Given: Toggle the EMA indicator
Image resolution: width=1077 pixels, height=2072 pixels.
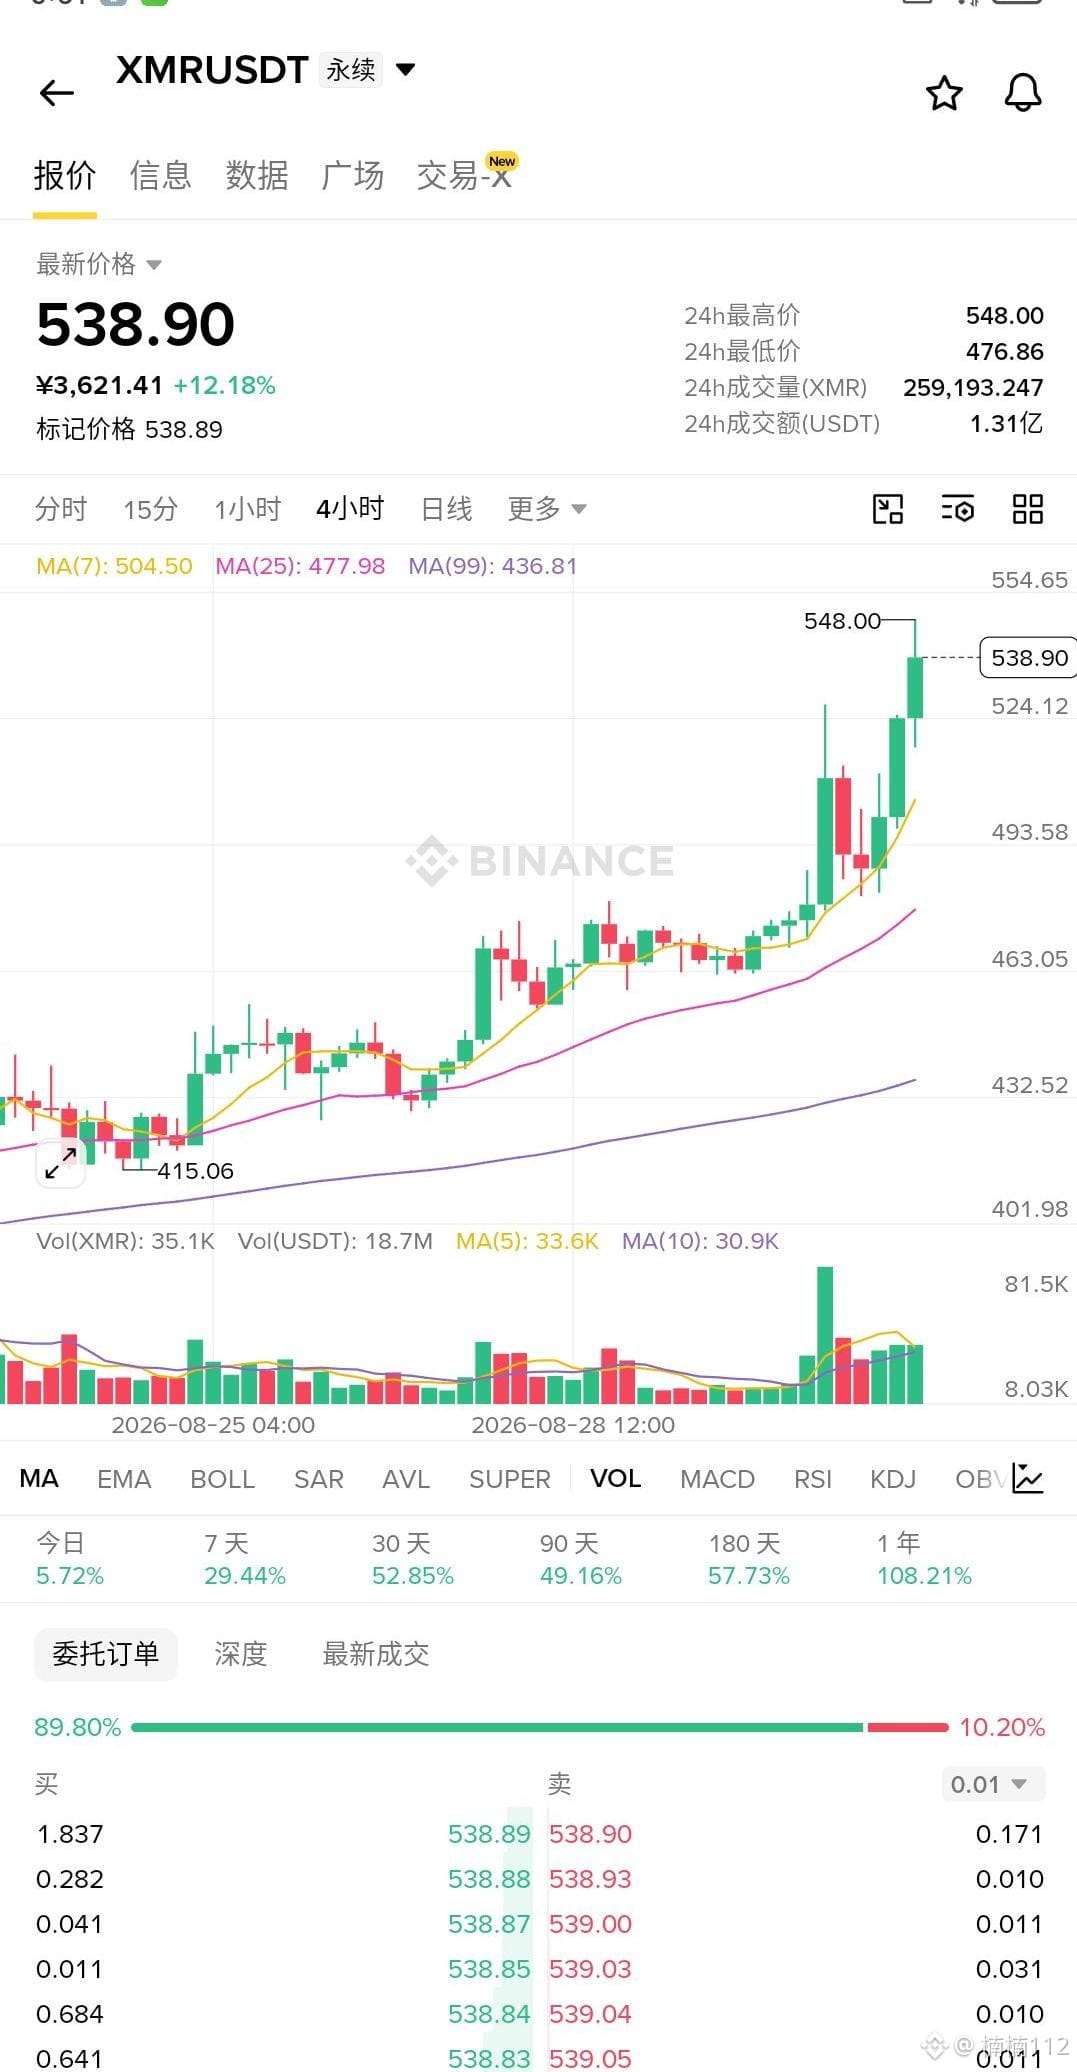Looking at the screenshot, I should click(124, 1479).
